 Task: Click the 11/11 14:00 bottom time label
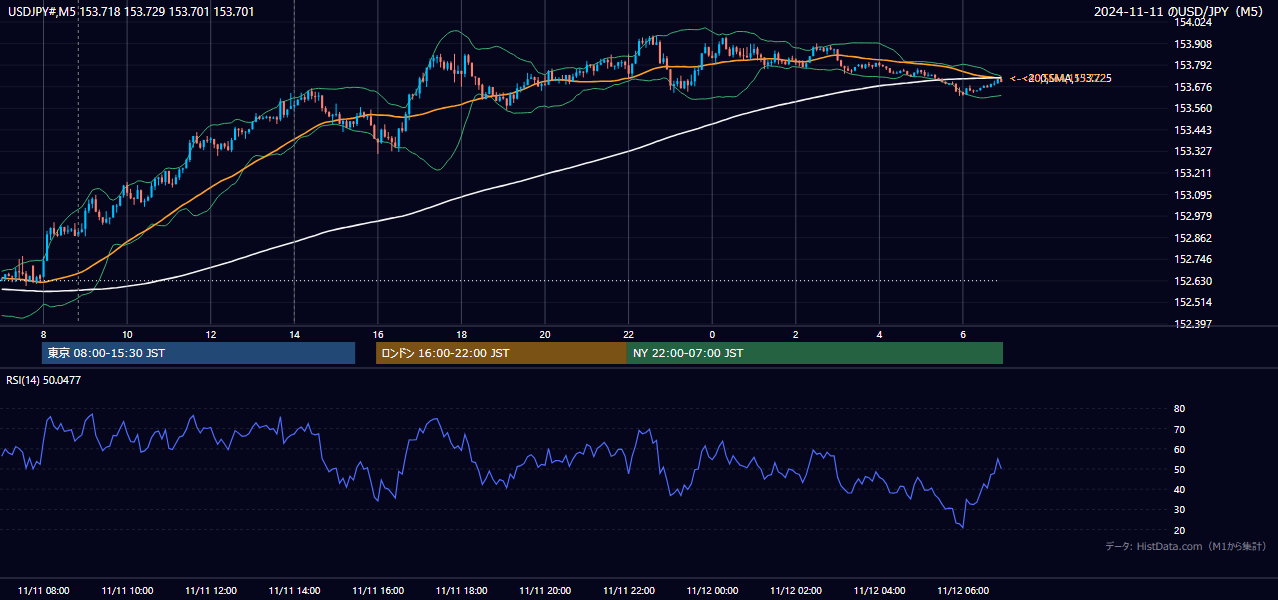(294, 591)
